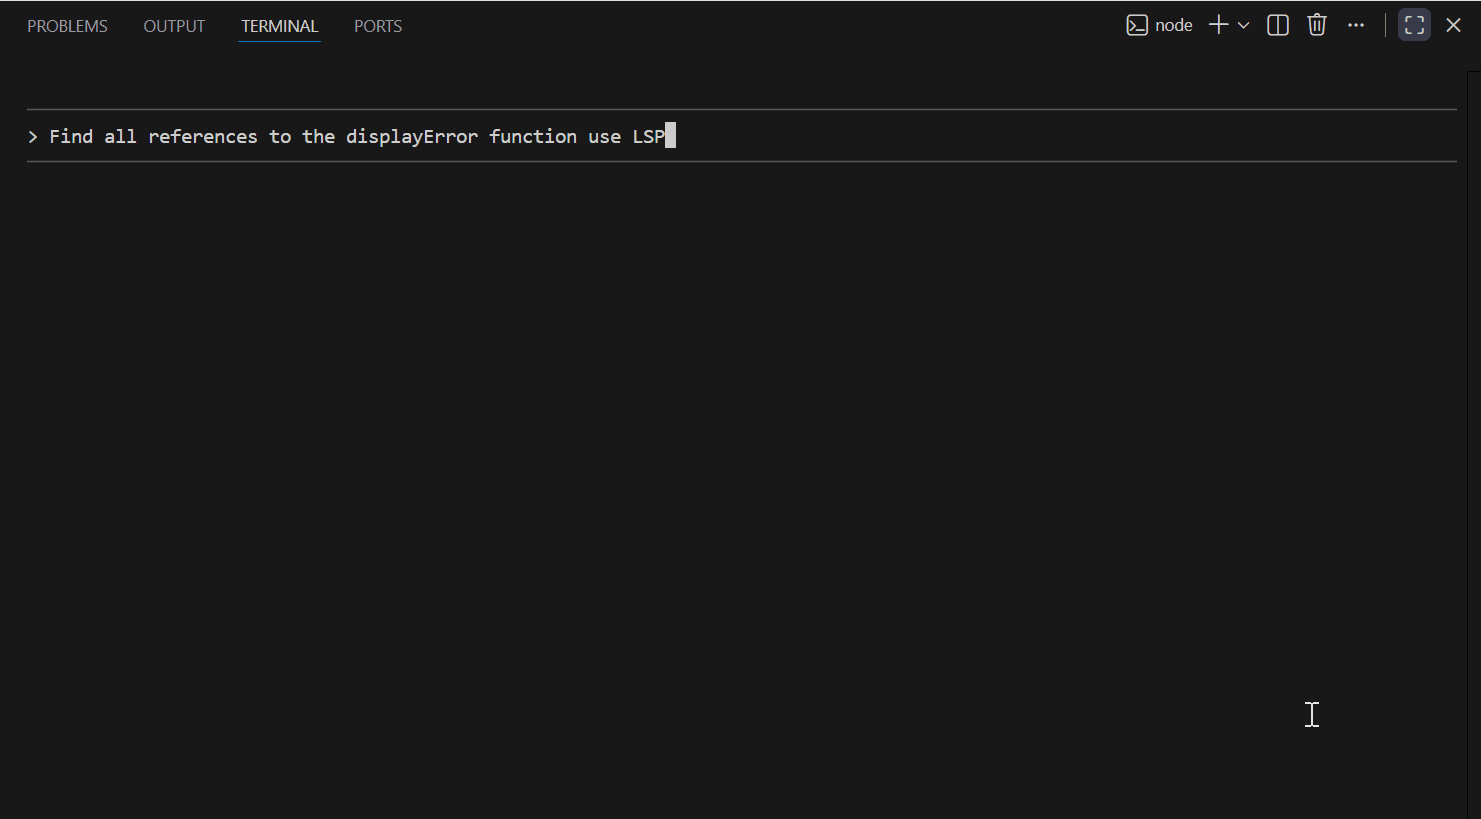Click the "node" terminal name label

(x=1174, y=25)
